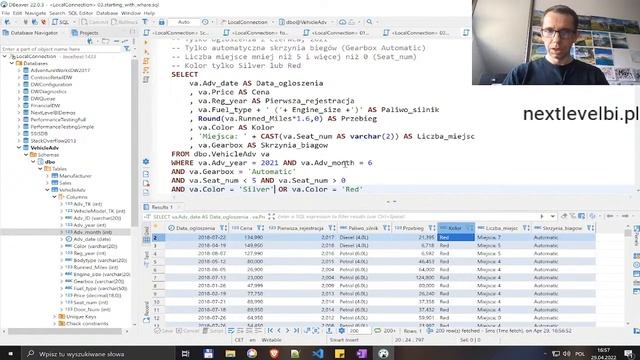The height and width of the screenshot is (360, 640).
Task: Open the dbo@VehicleAdv schema selector
Action: tap(305, 22)
